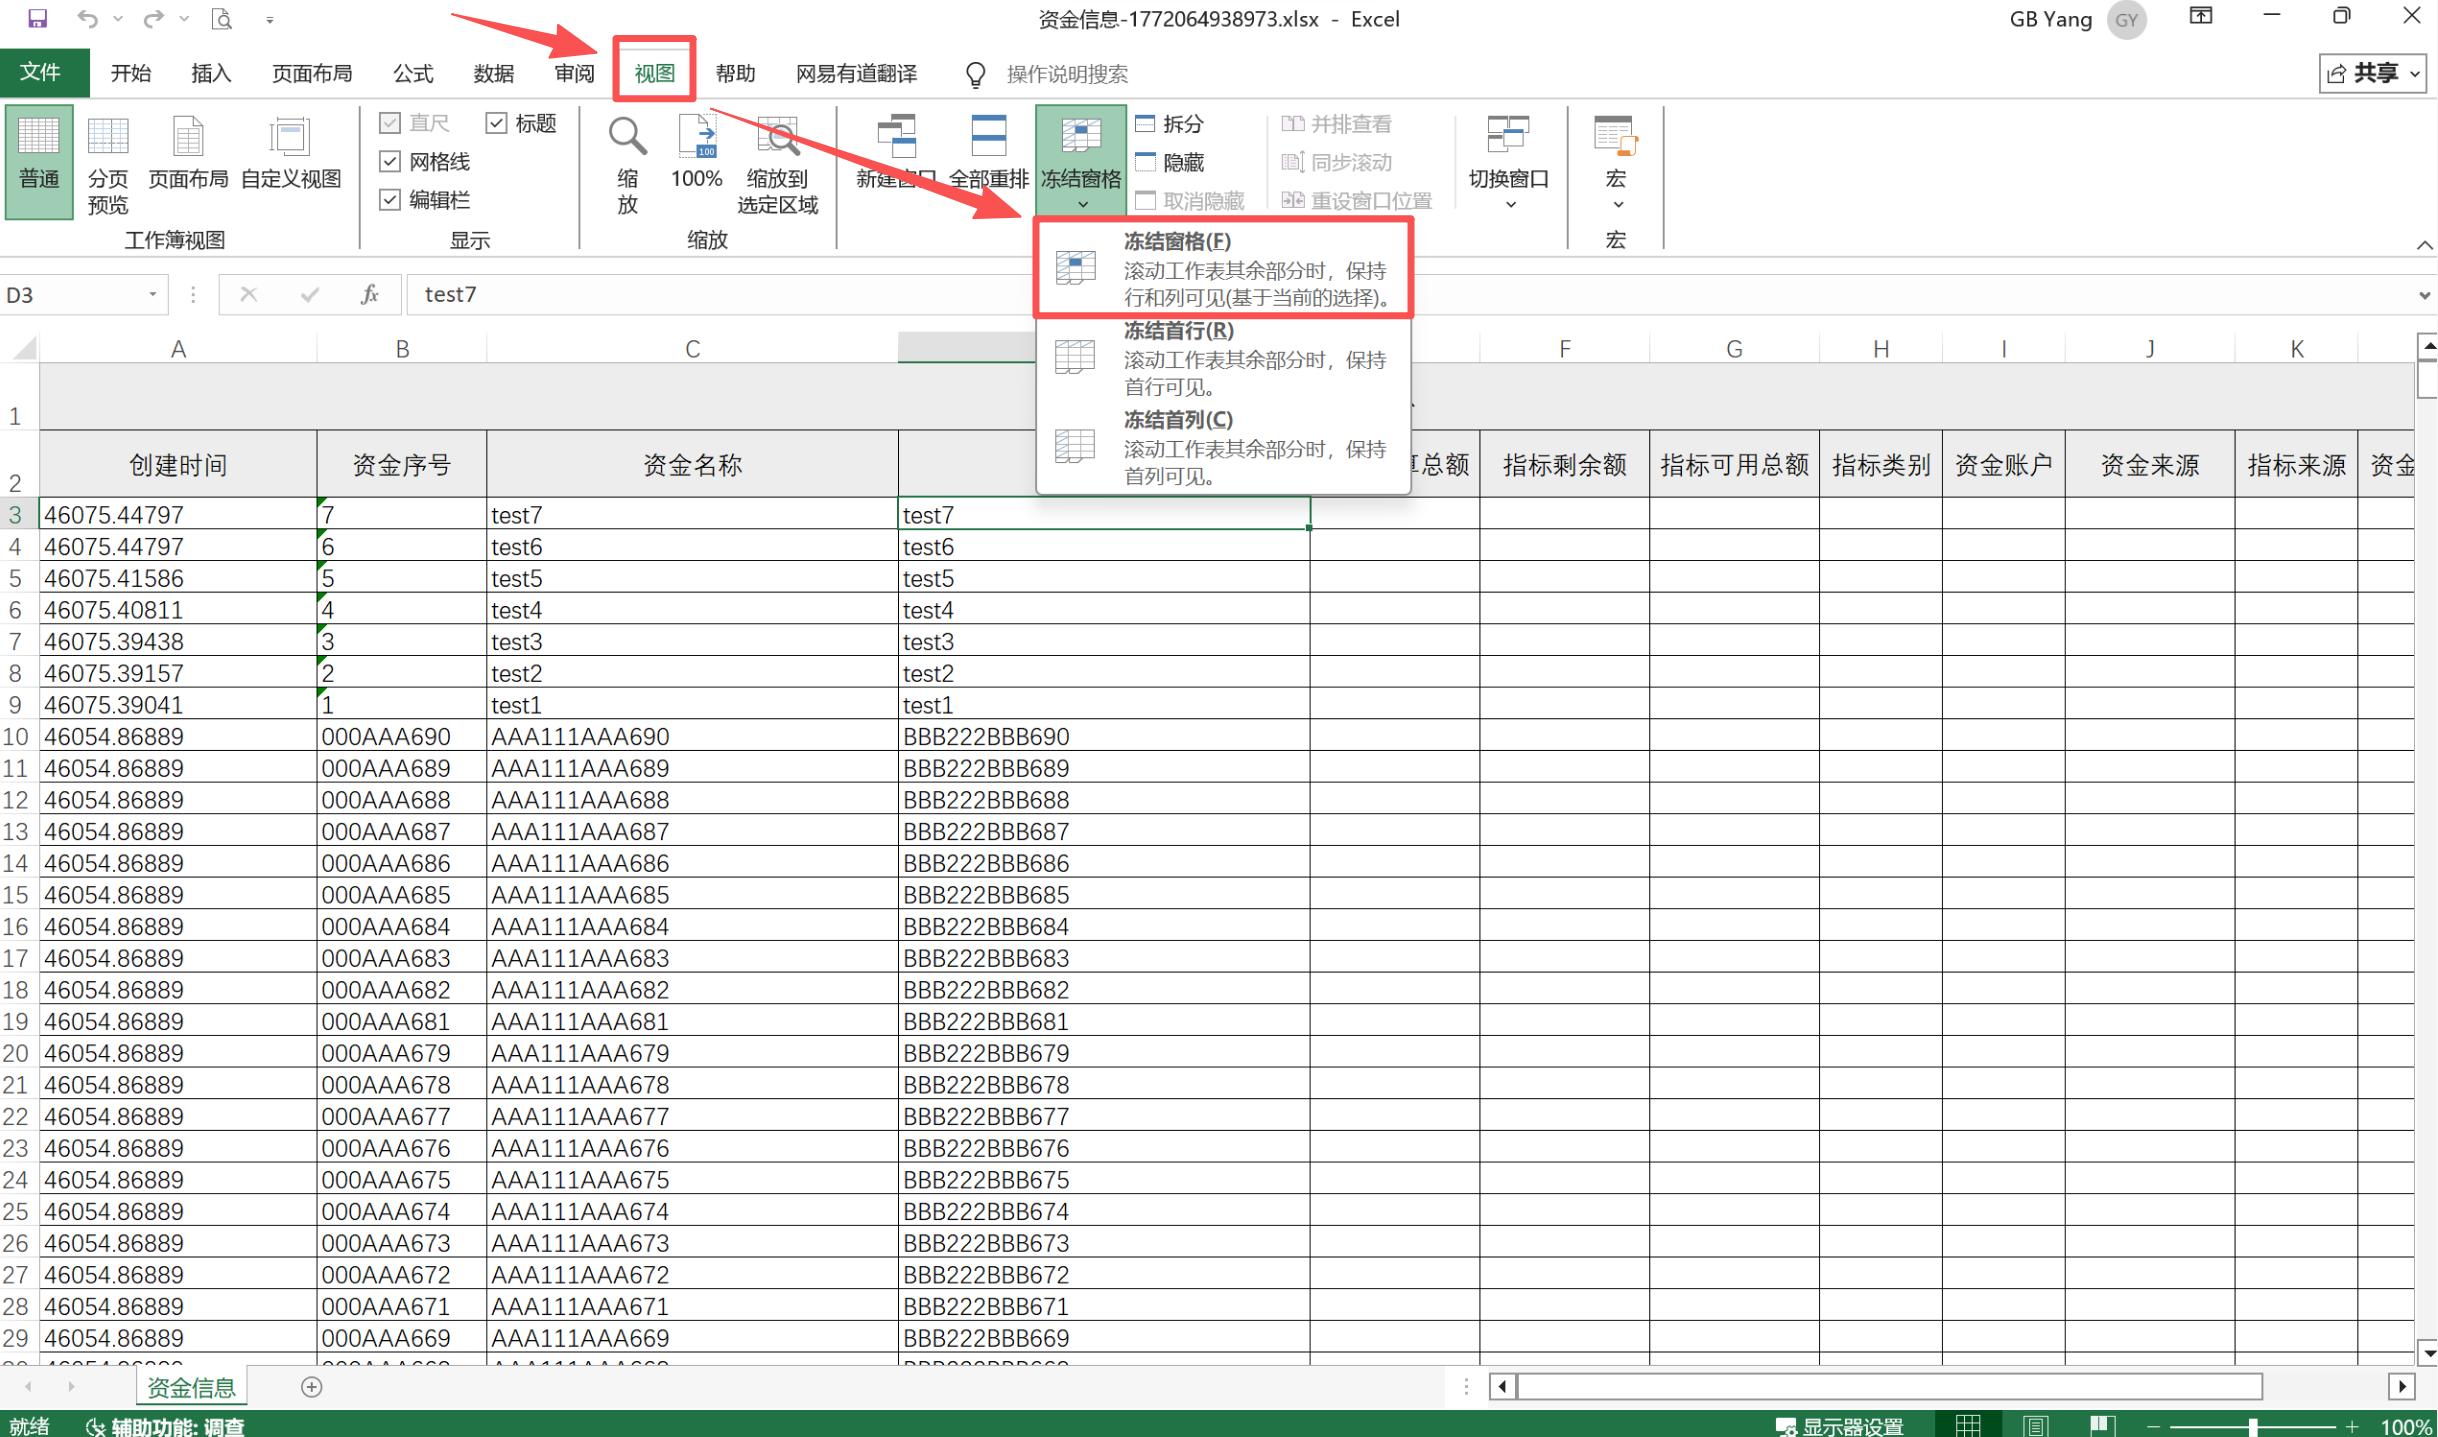Open display settings in status bar

point(1839,1425)
